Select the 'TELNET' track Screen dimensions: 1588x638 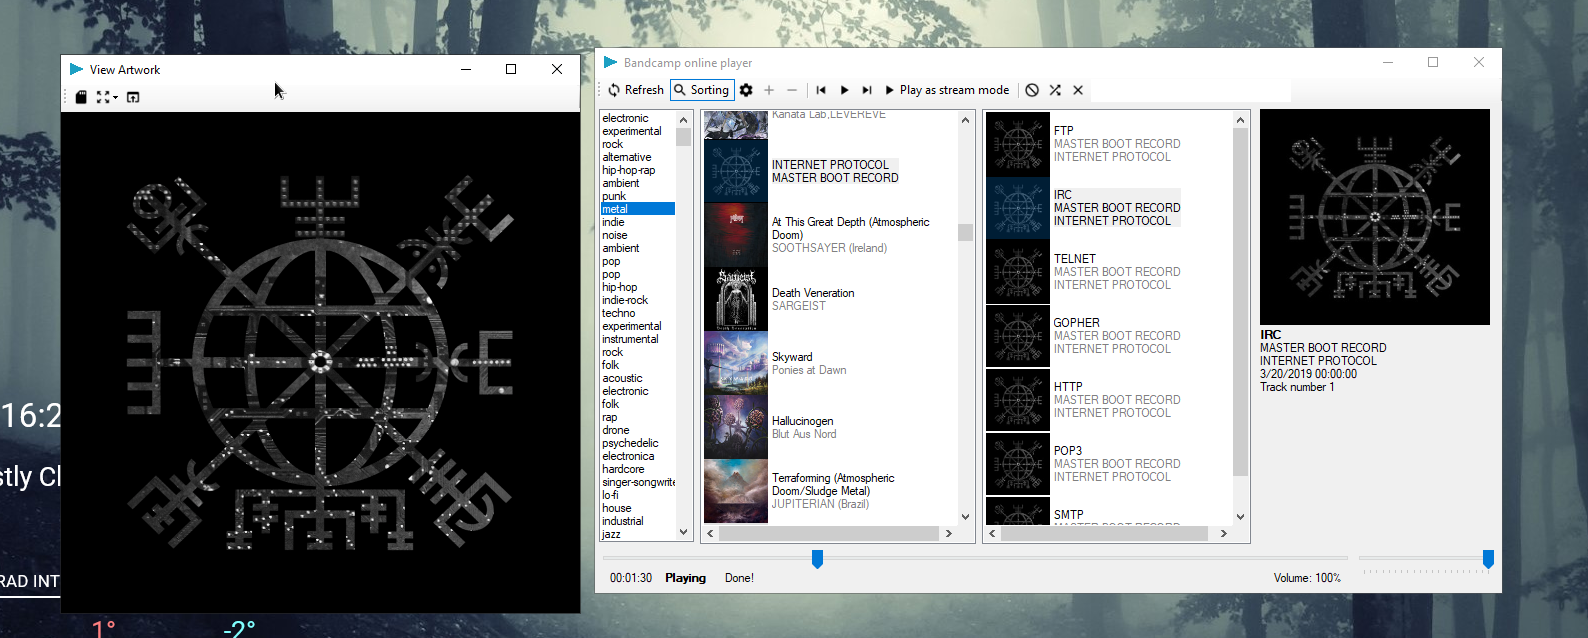pos(1109,272)
